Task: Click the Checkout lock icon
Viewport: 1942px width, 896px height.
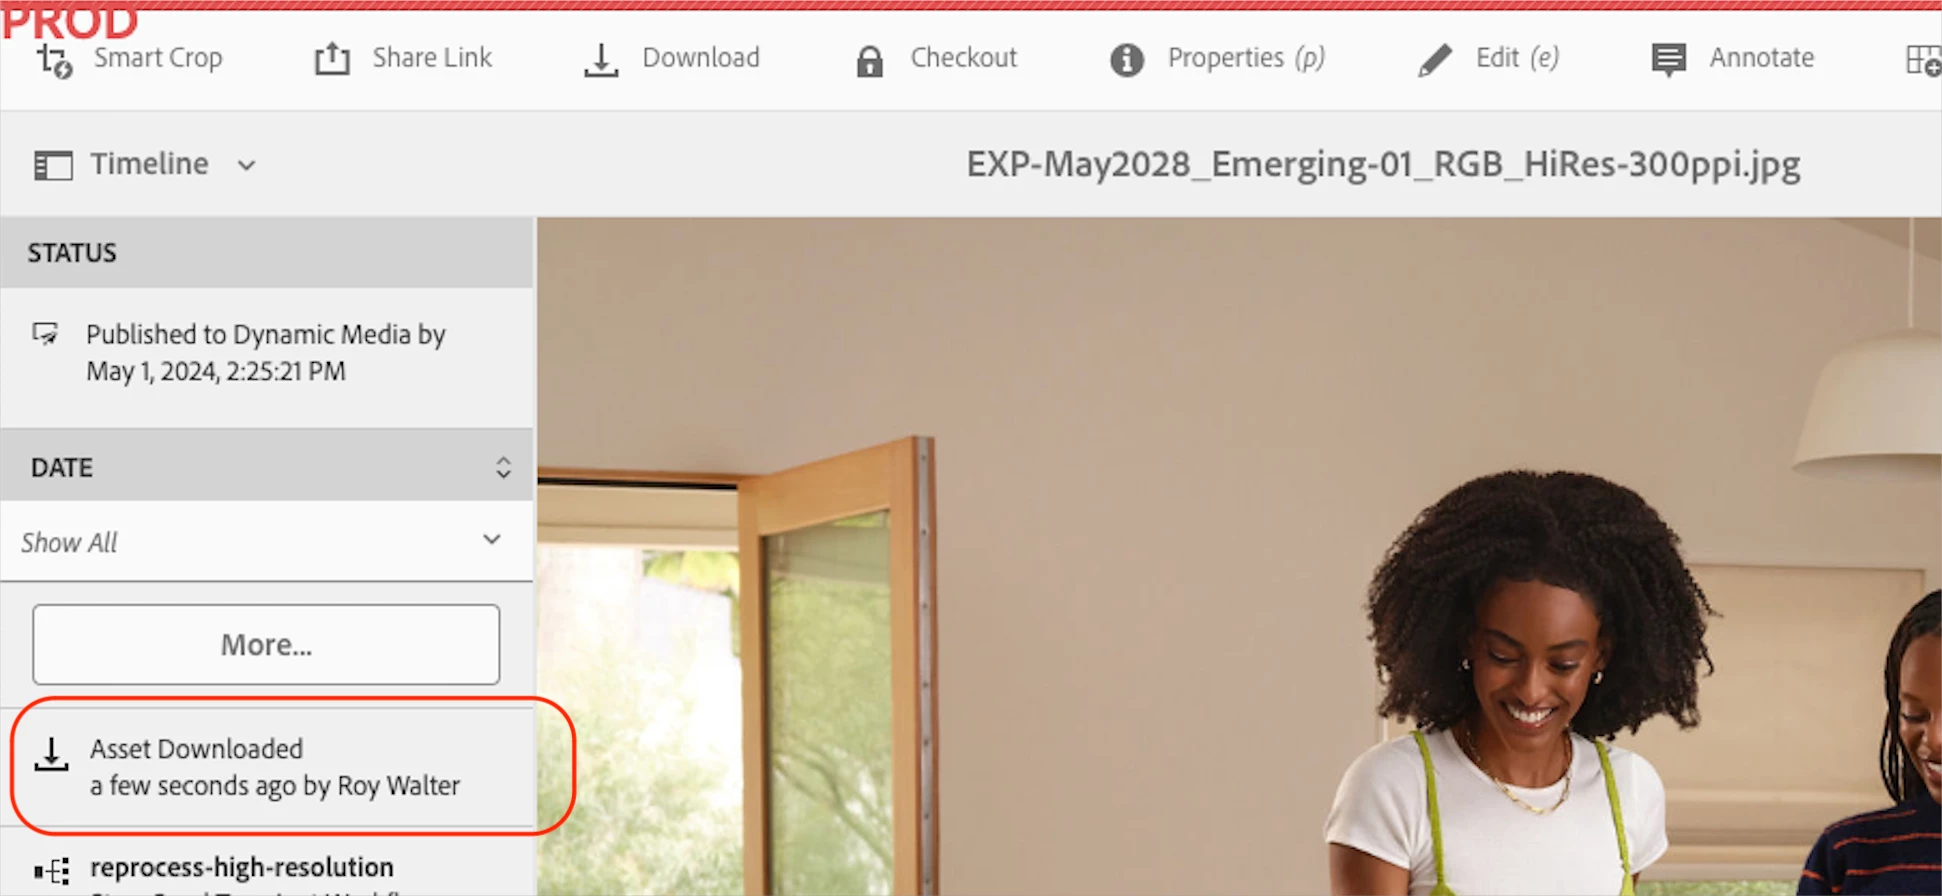Action: [870, 61]
